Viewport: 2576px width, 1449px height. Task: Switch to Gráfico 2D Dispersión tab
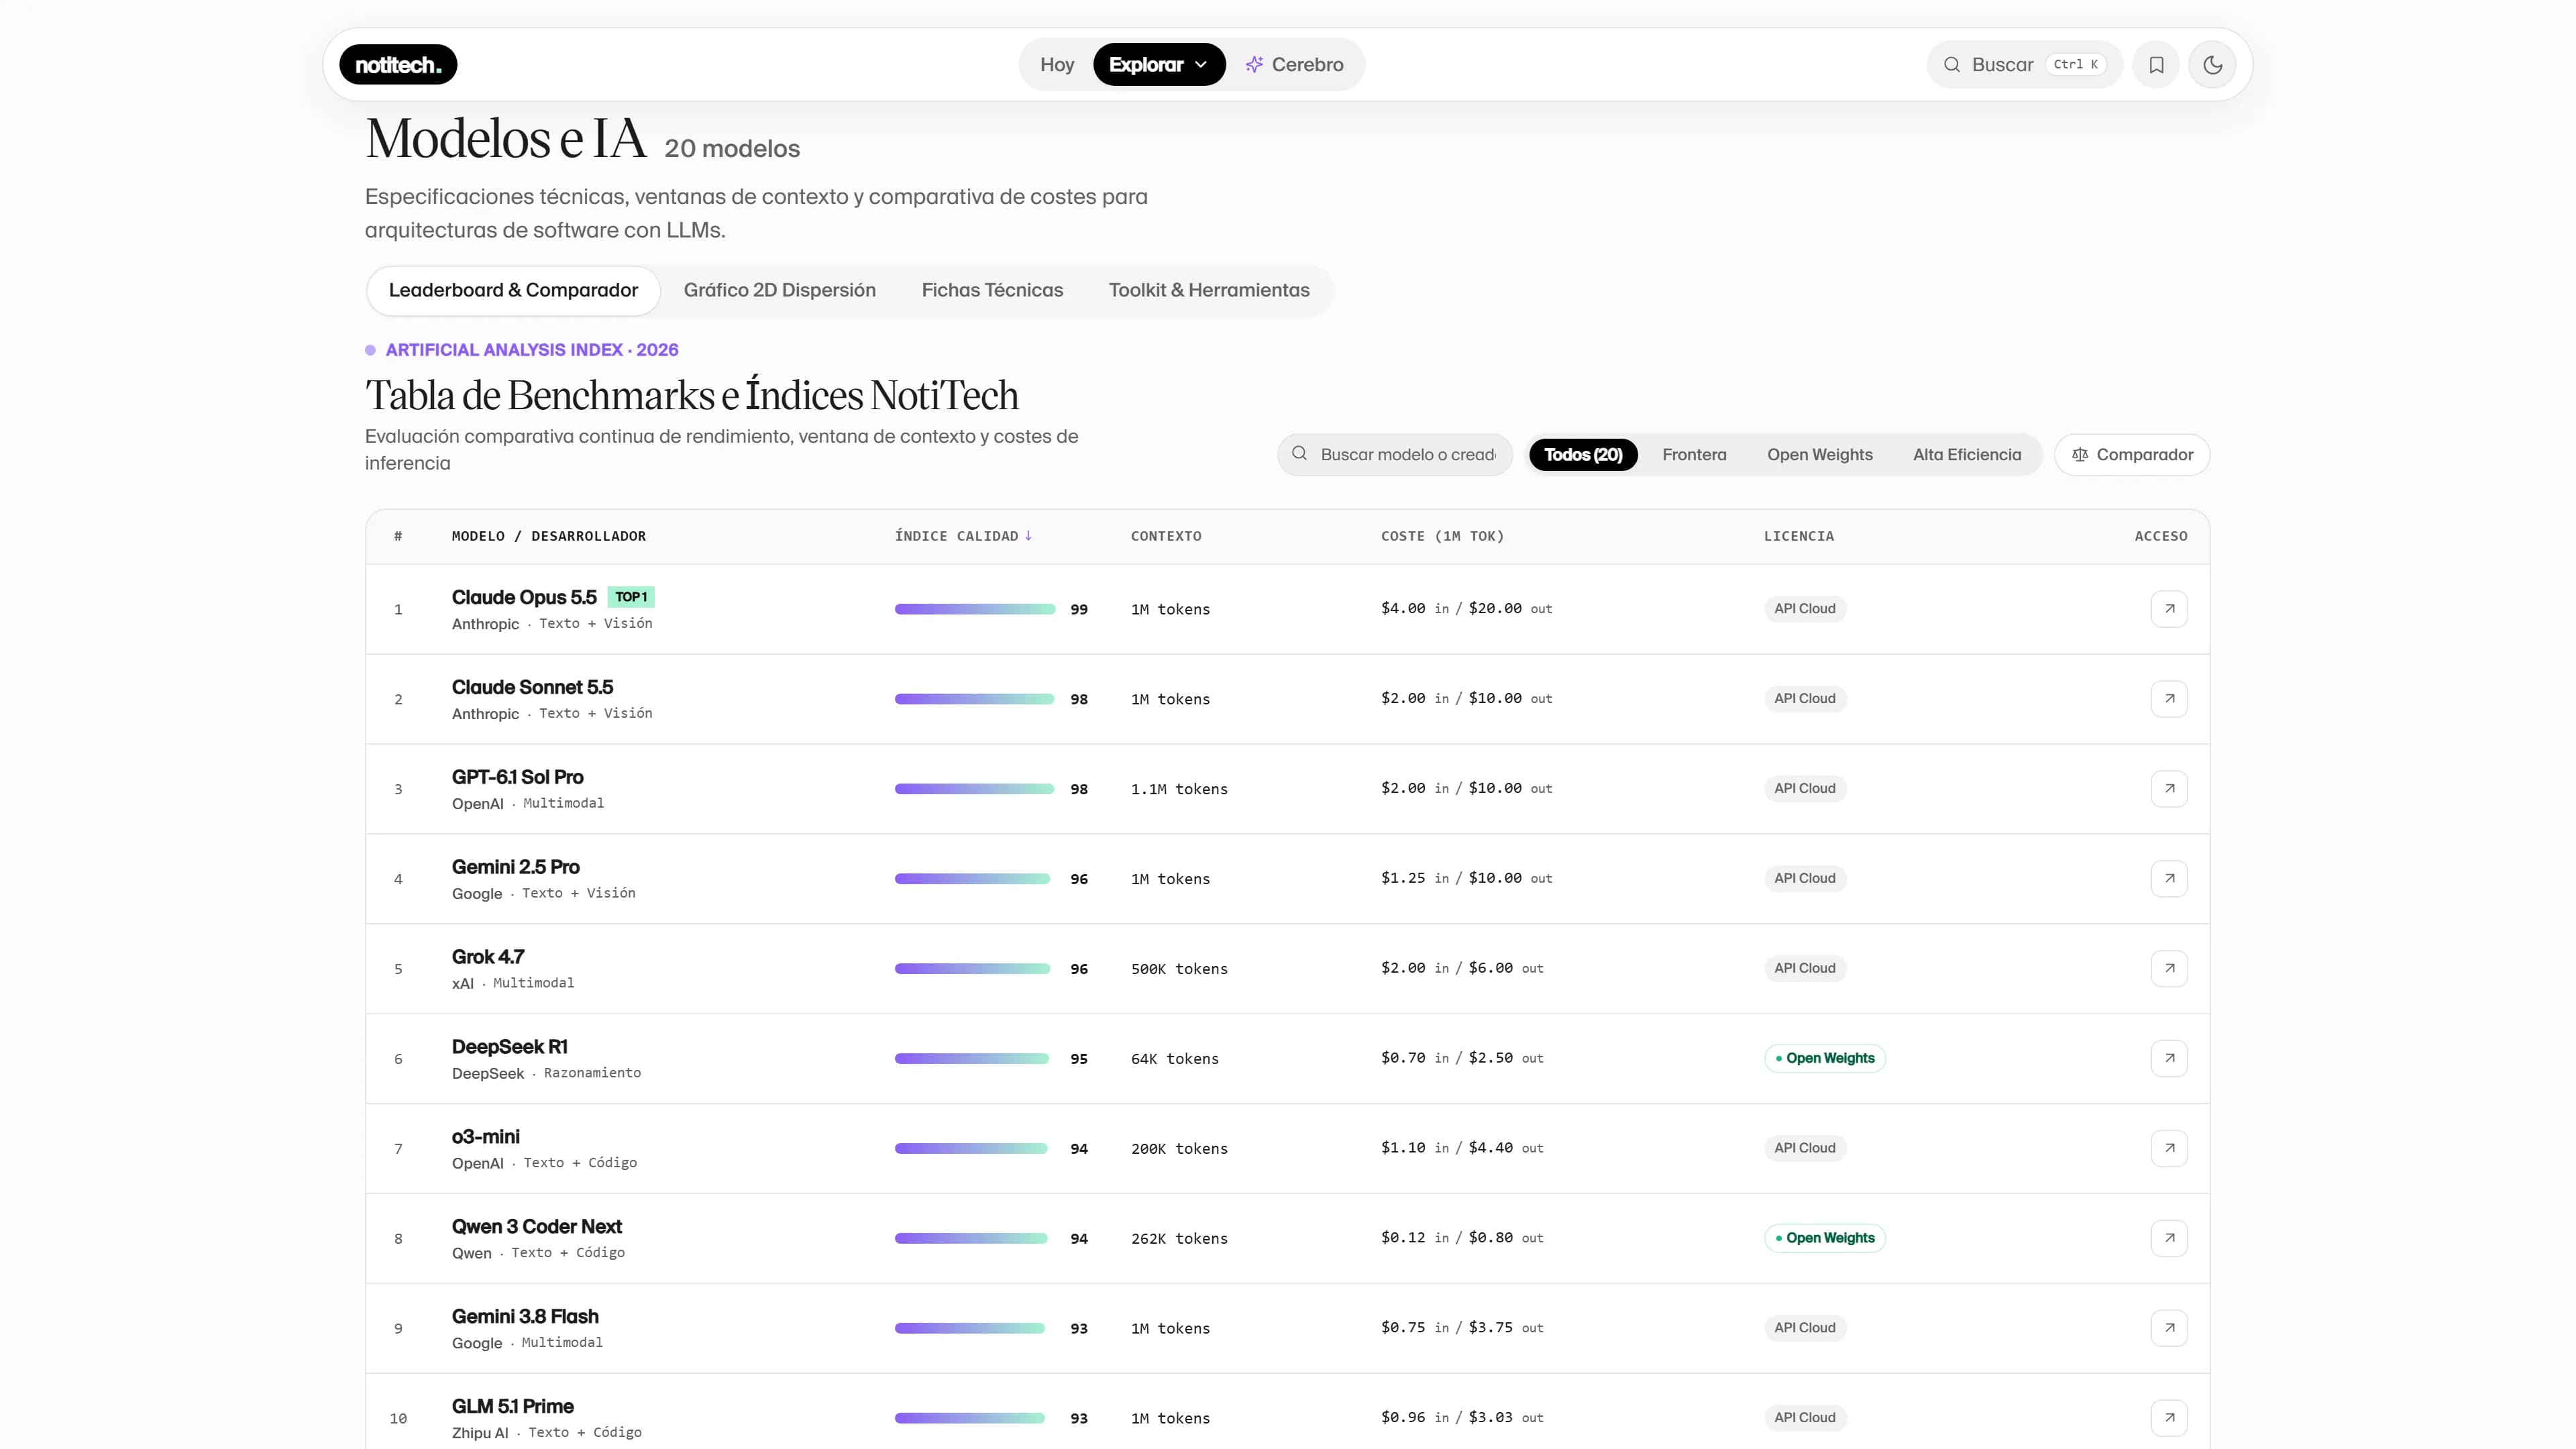point(779,291)
